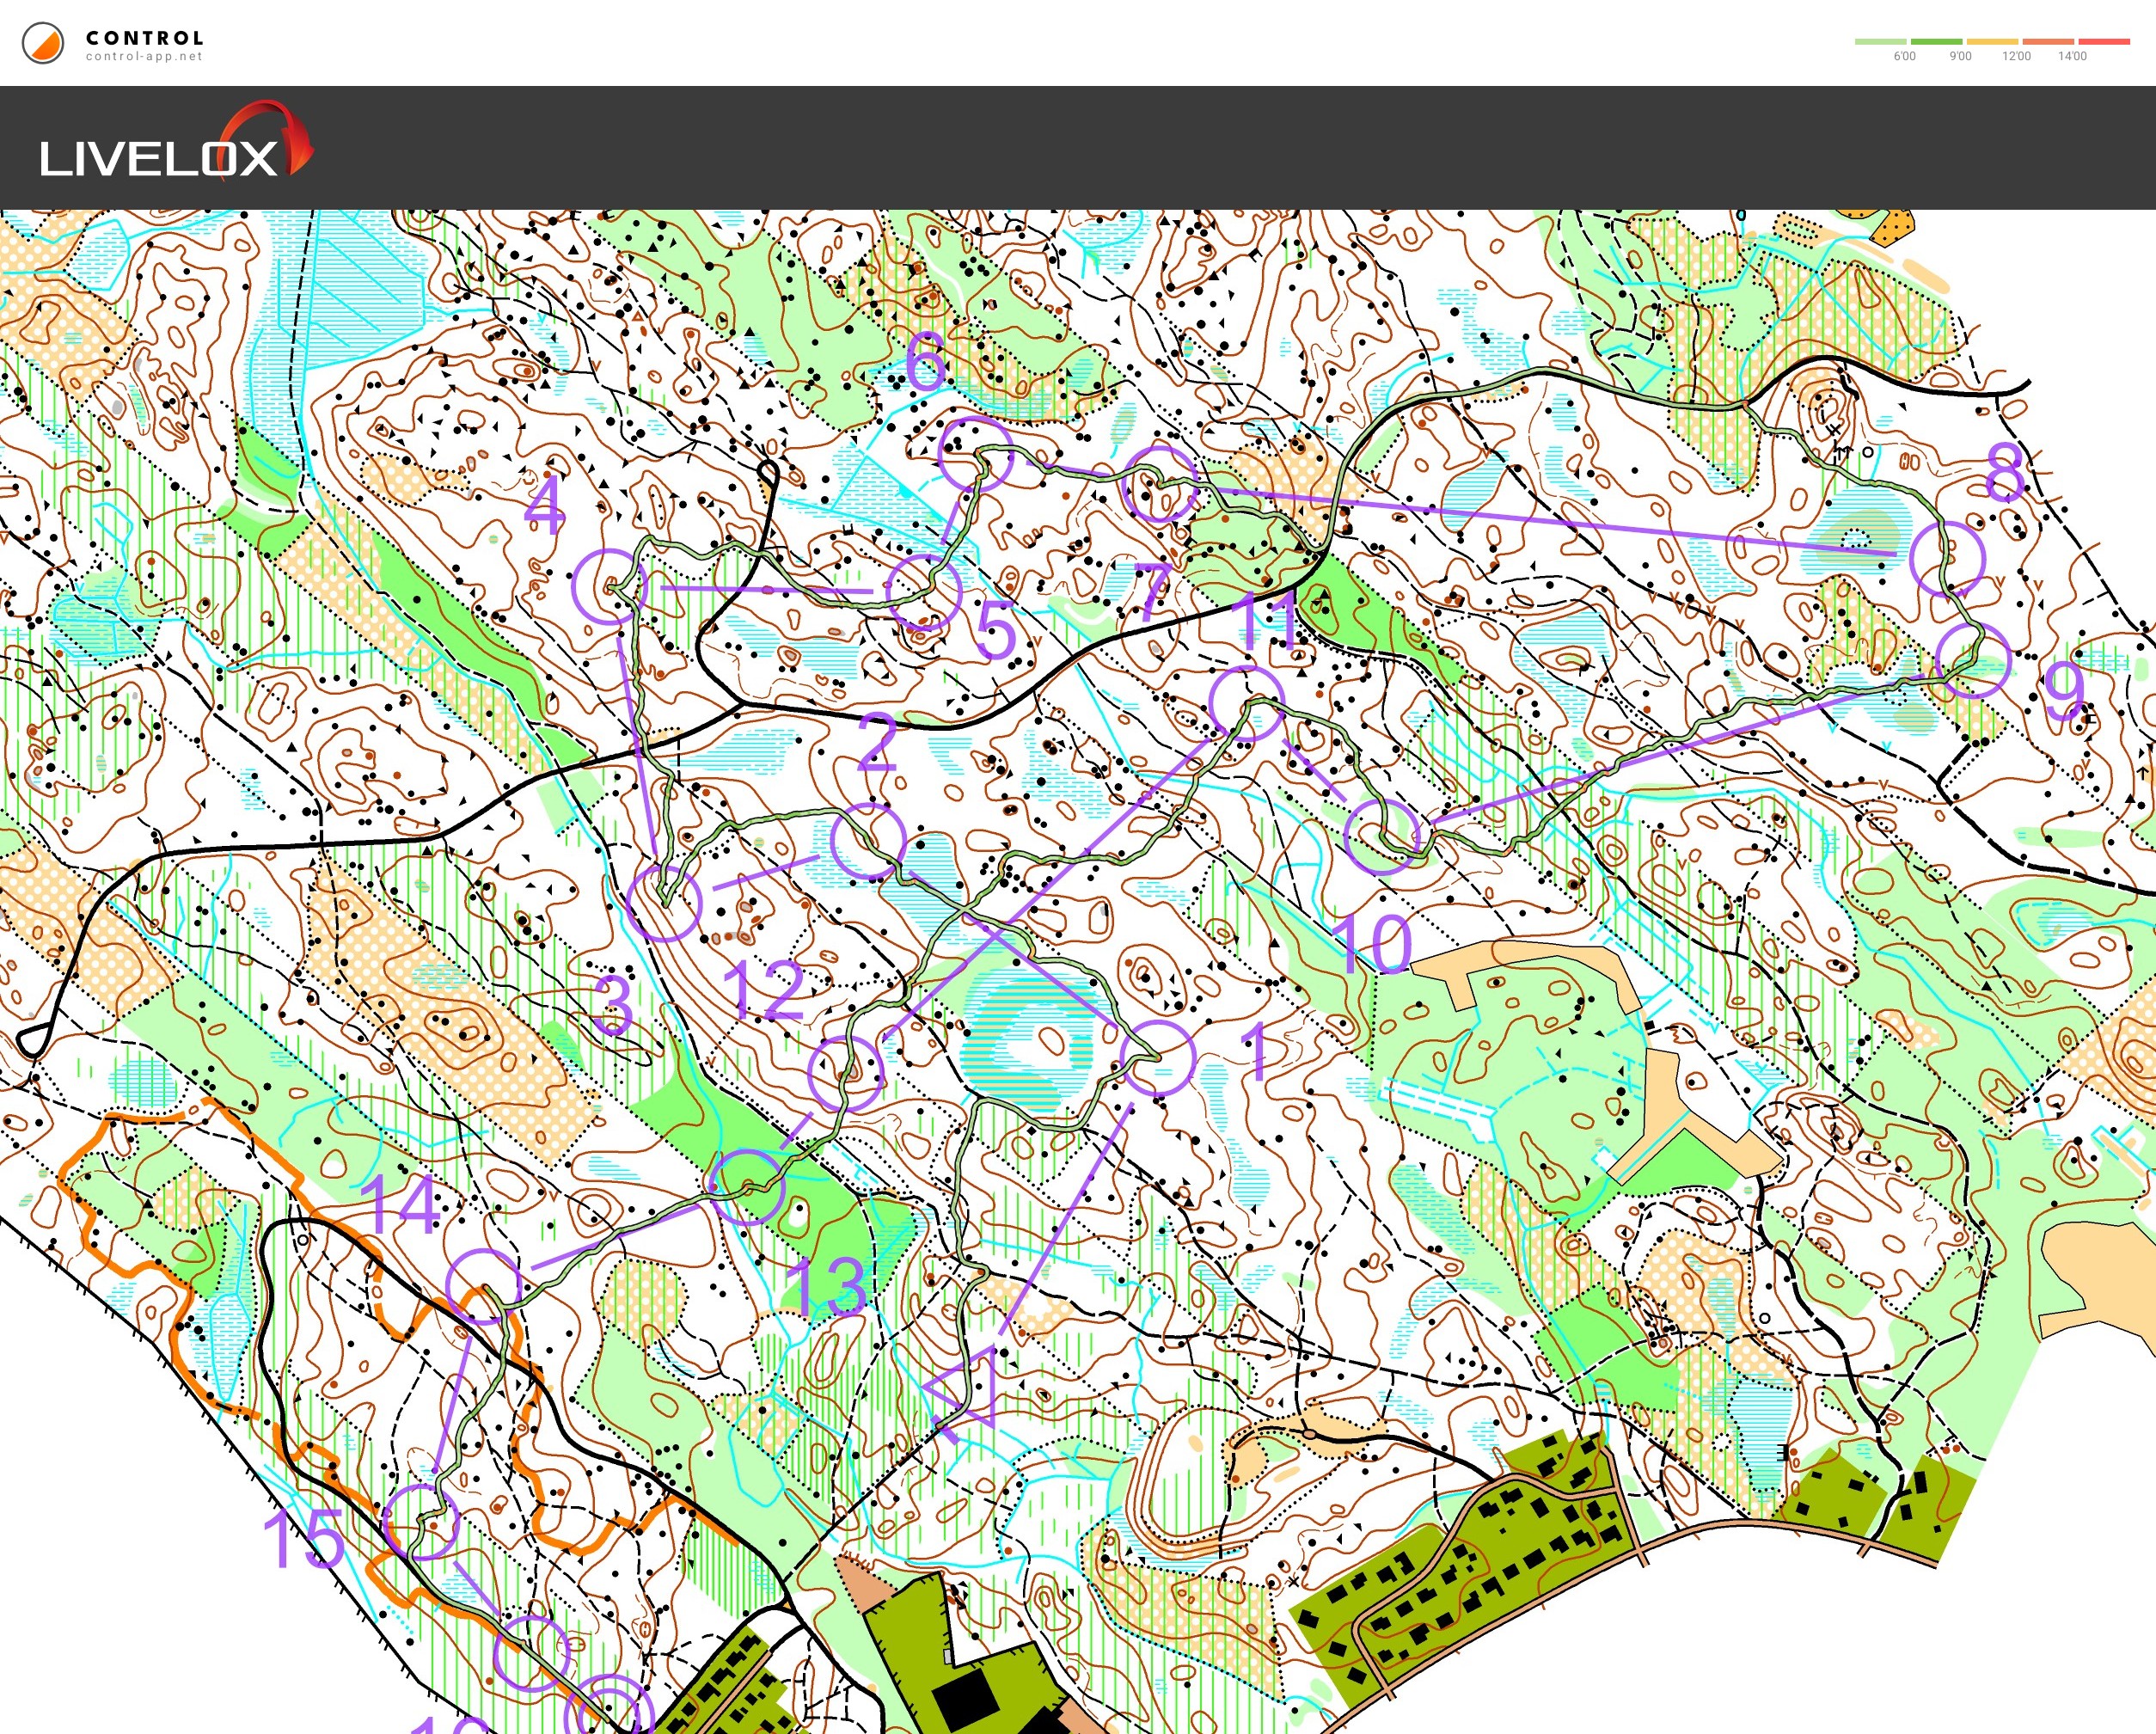Click control circle number 13
2156x1734 pixels.
pos(746,1187)
